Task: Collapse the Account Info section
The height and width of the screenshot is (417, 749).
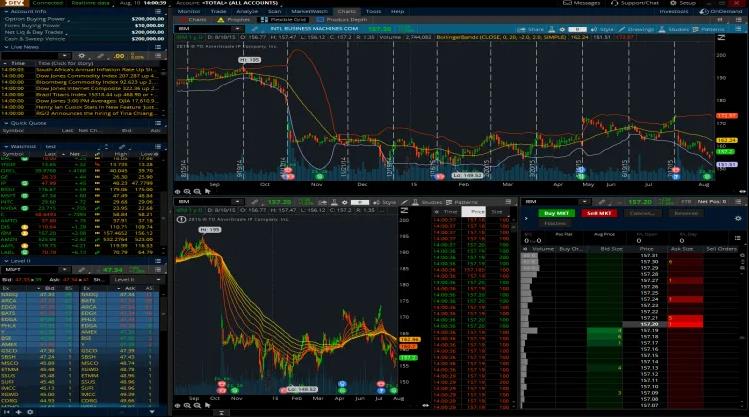Action: [5, 11]
